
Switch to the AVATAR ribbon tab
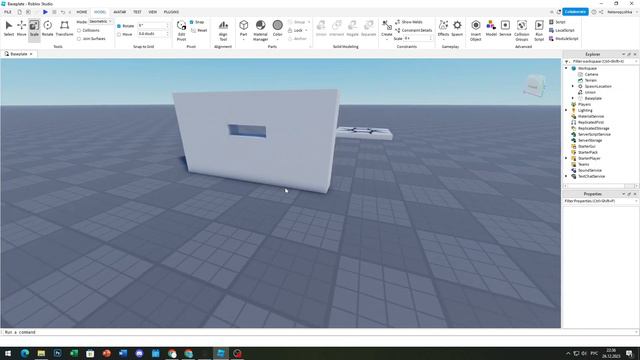click(120, 12)
